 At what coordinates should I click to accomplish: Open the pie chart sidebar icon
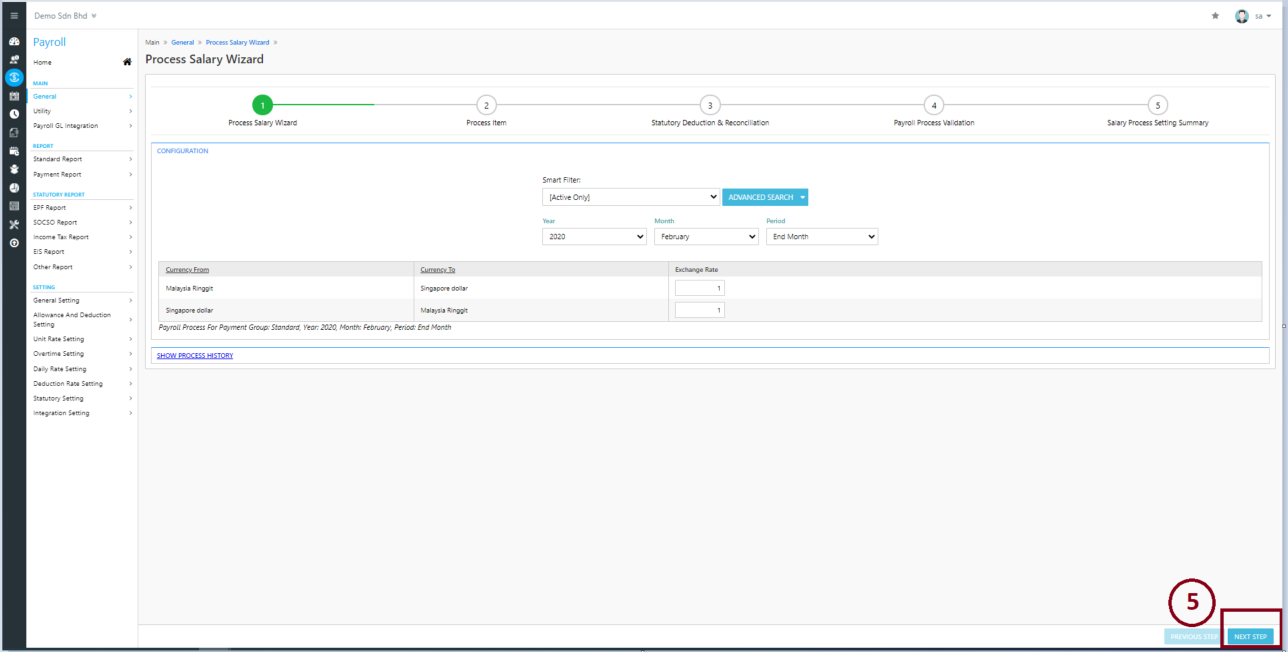(14, 187)
